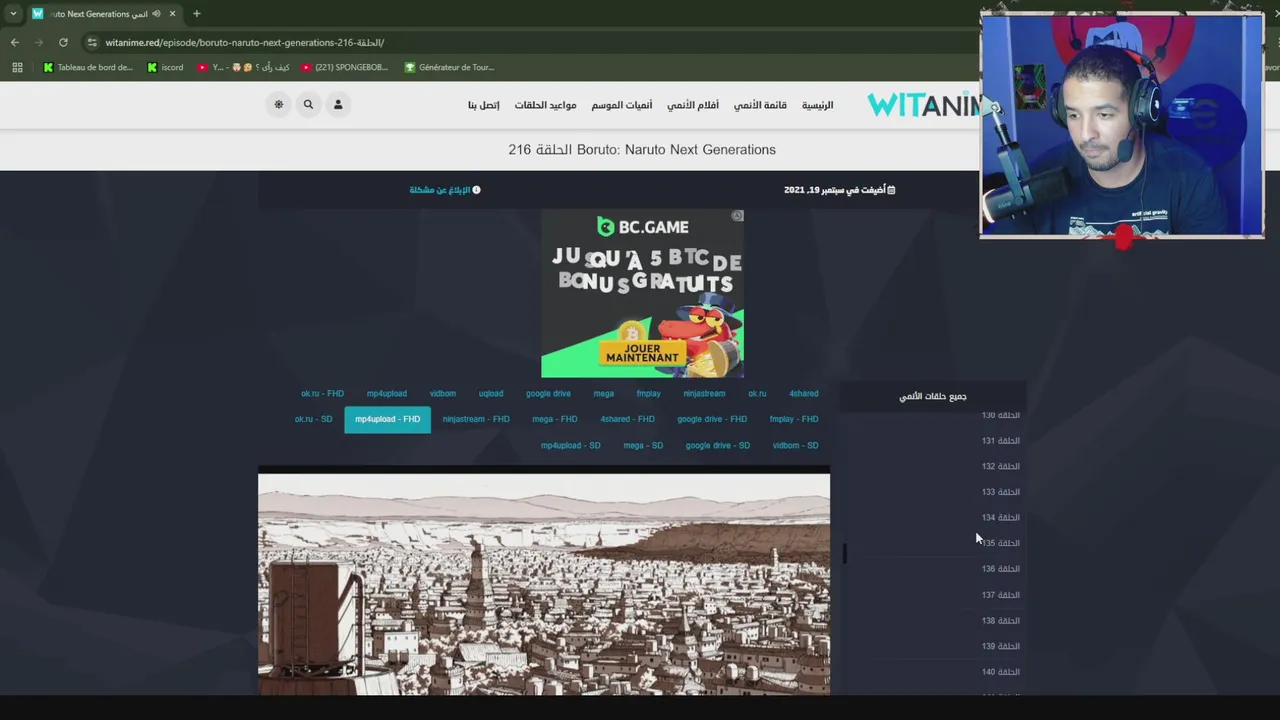Reload the page with the refresh icon
Viewport: 1280px width, 720px height.
coord(63,42)
